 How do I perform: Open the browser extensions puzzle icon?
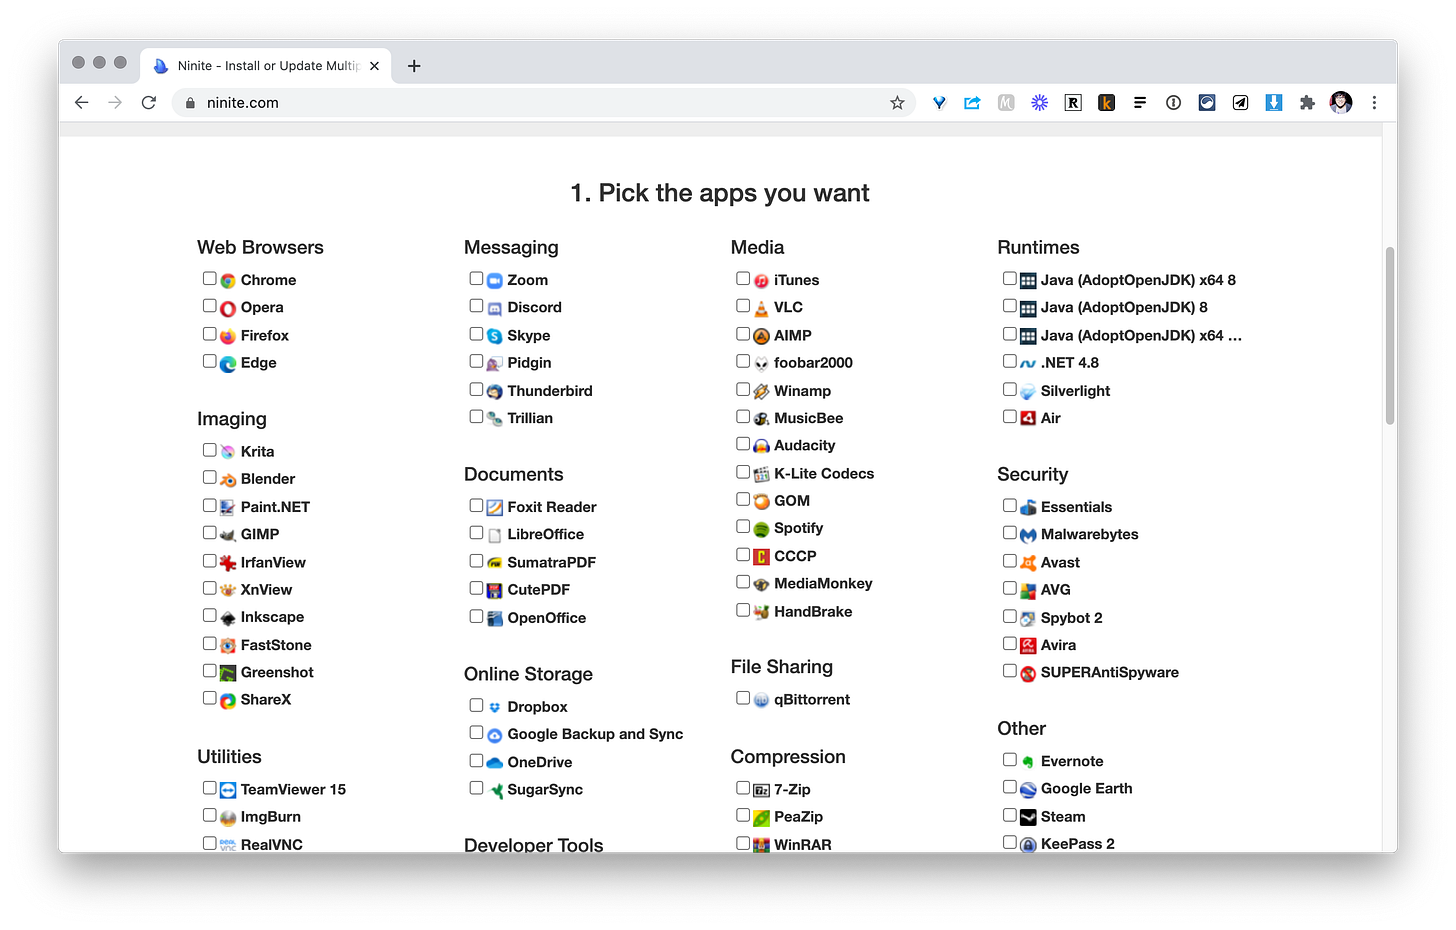[1307, 102]
